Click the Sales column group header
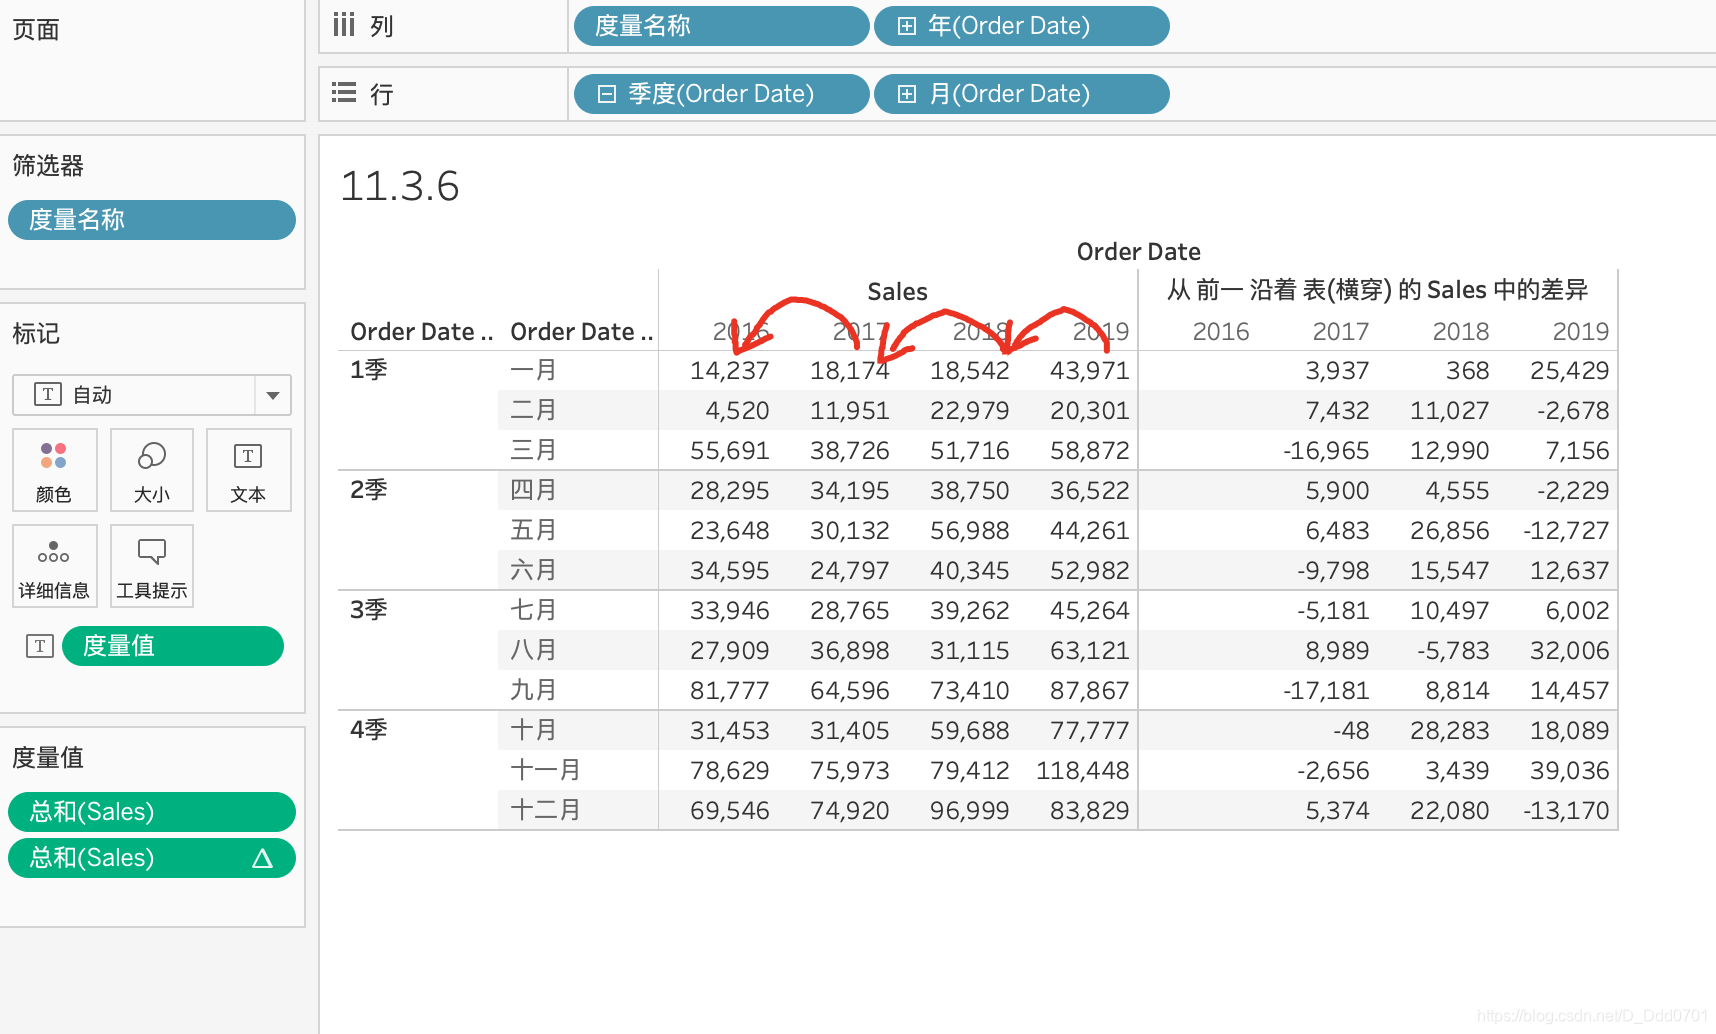The image size is (1716, 1034). [897, 292]
